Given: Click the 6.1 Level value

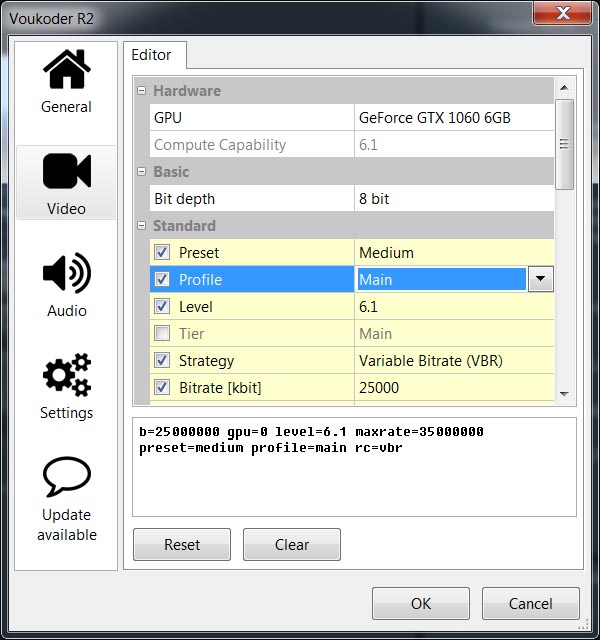Looking at the screenshot, I should (x=454, y=306).
